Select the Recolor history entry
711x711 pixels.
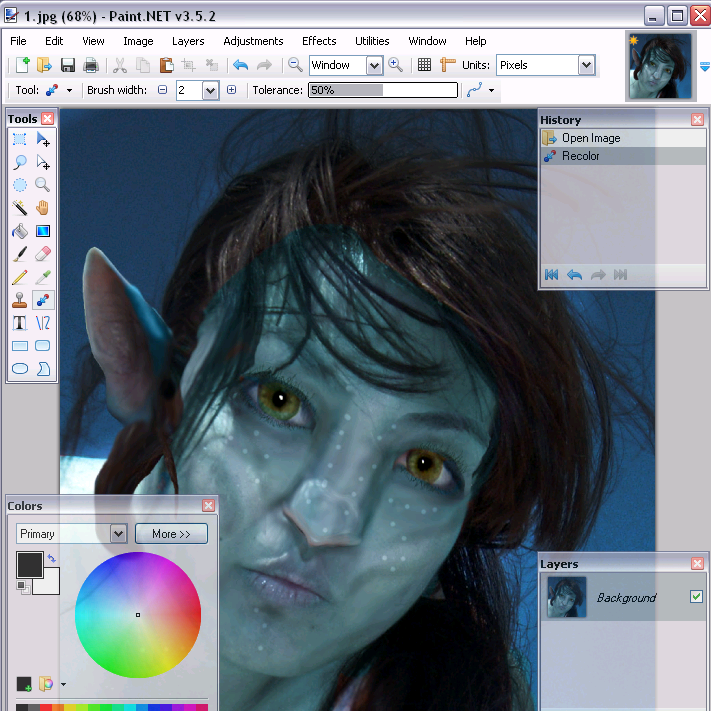tap(623, 156)
